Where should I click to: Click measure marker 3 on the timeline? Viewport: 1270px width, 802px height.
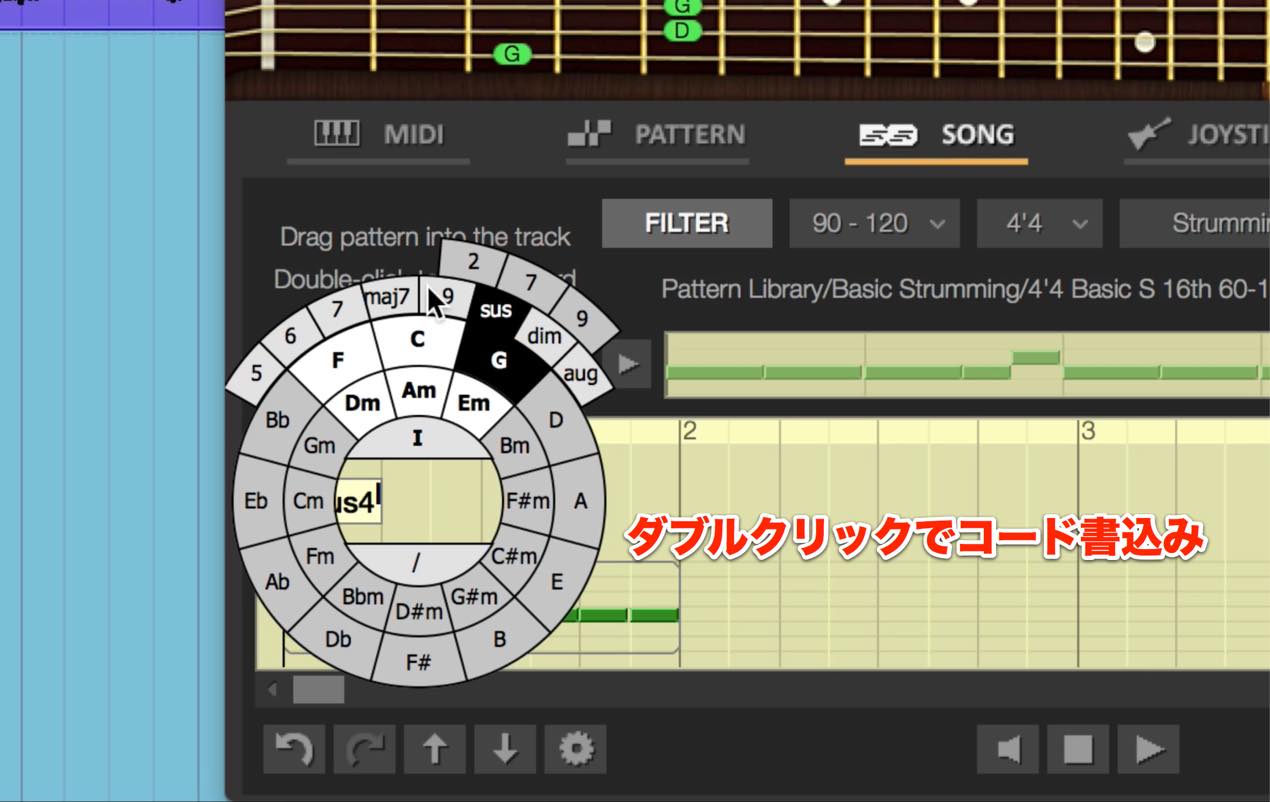click(x=1088, y=431)
